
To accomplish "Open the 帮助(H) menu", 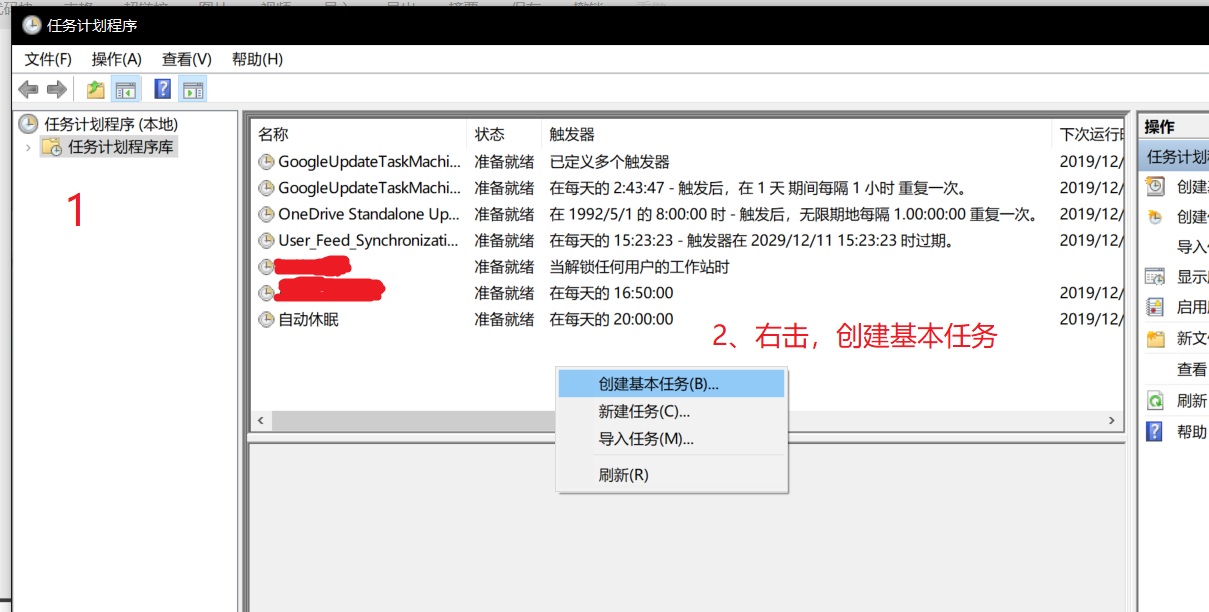I will [257, 59].
